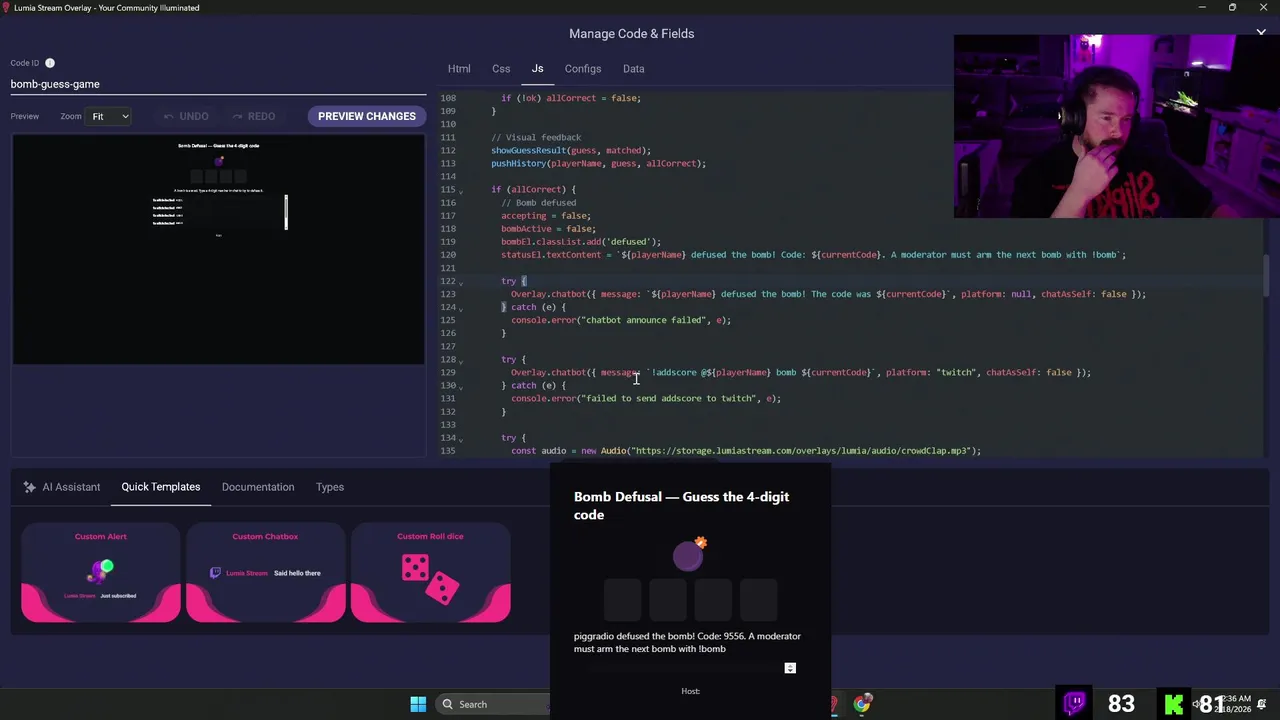Open the Types tab
This screenshot has height=720, width=1280.
[330, 487]
